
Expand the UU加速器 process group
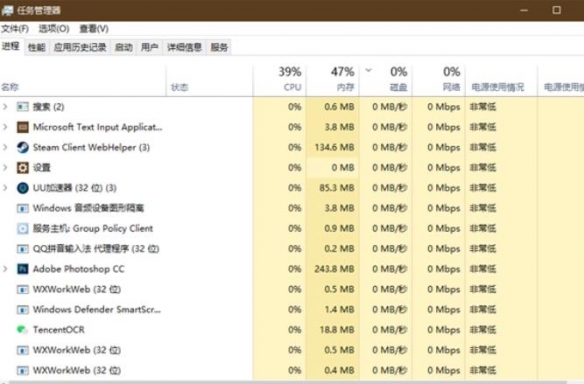[5, 188]
